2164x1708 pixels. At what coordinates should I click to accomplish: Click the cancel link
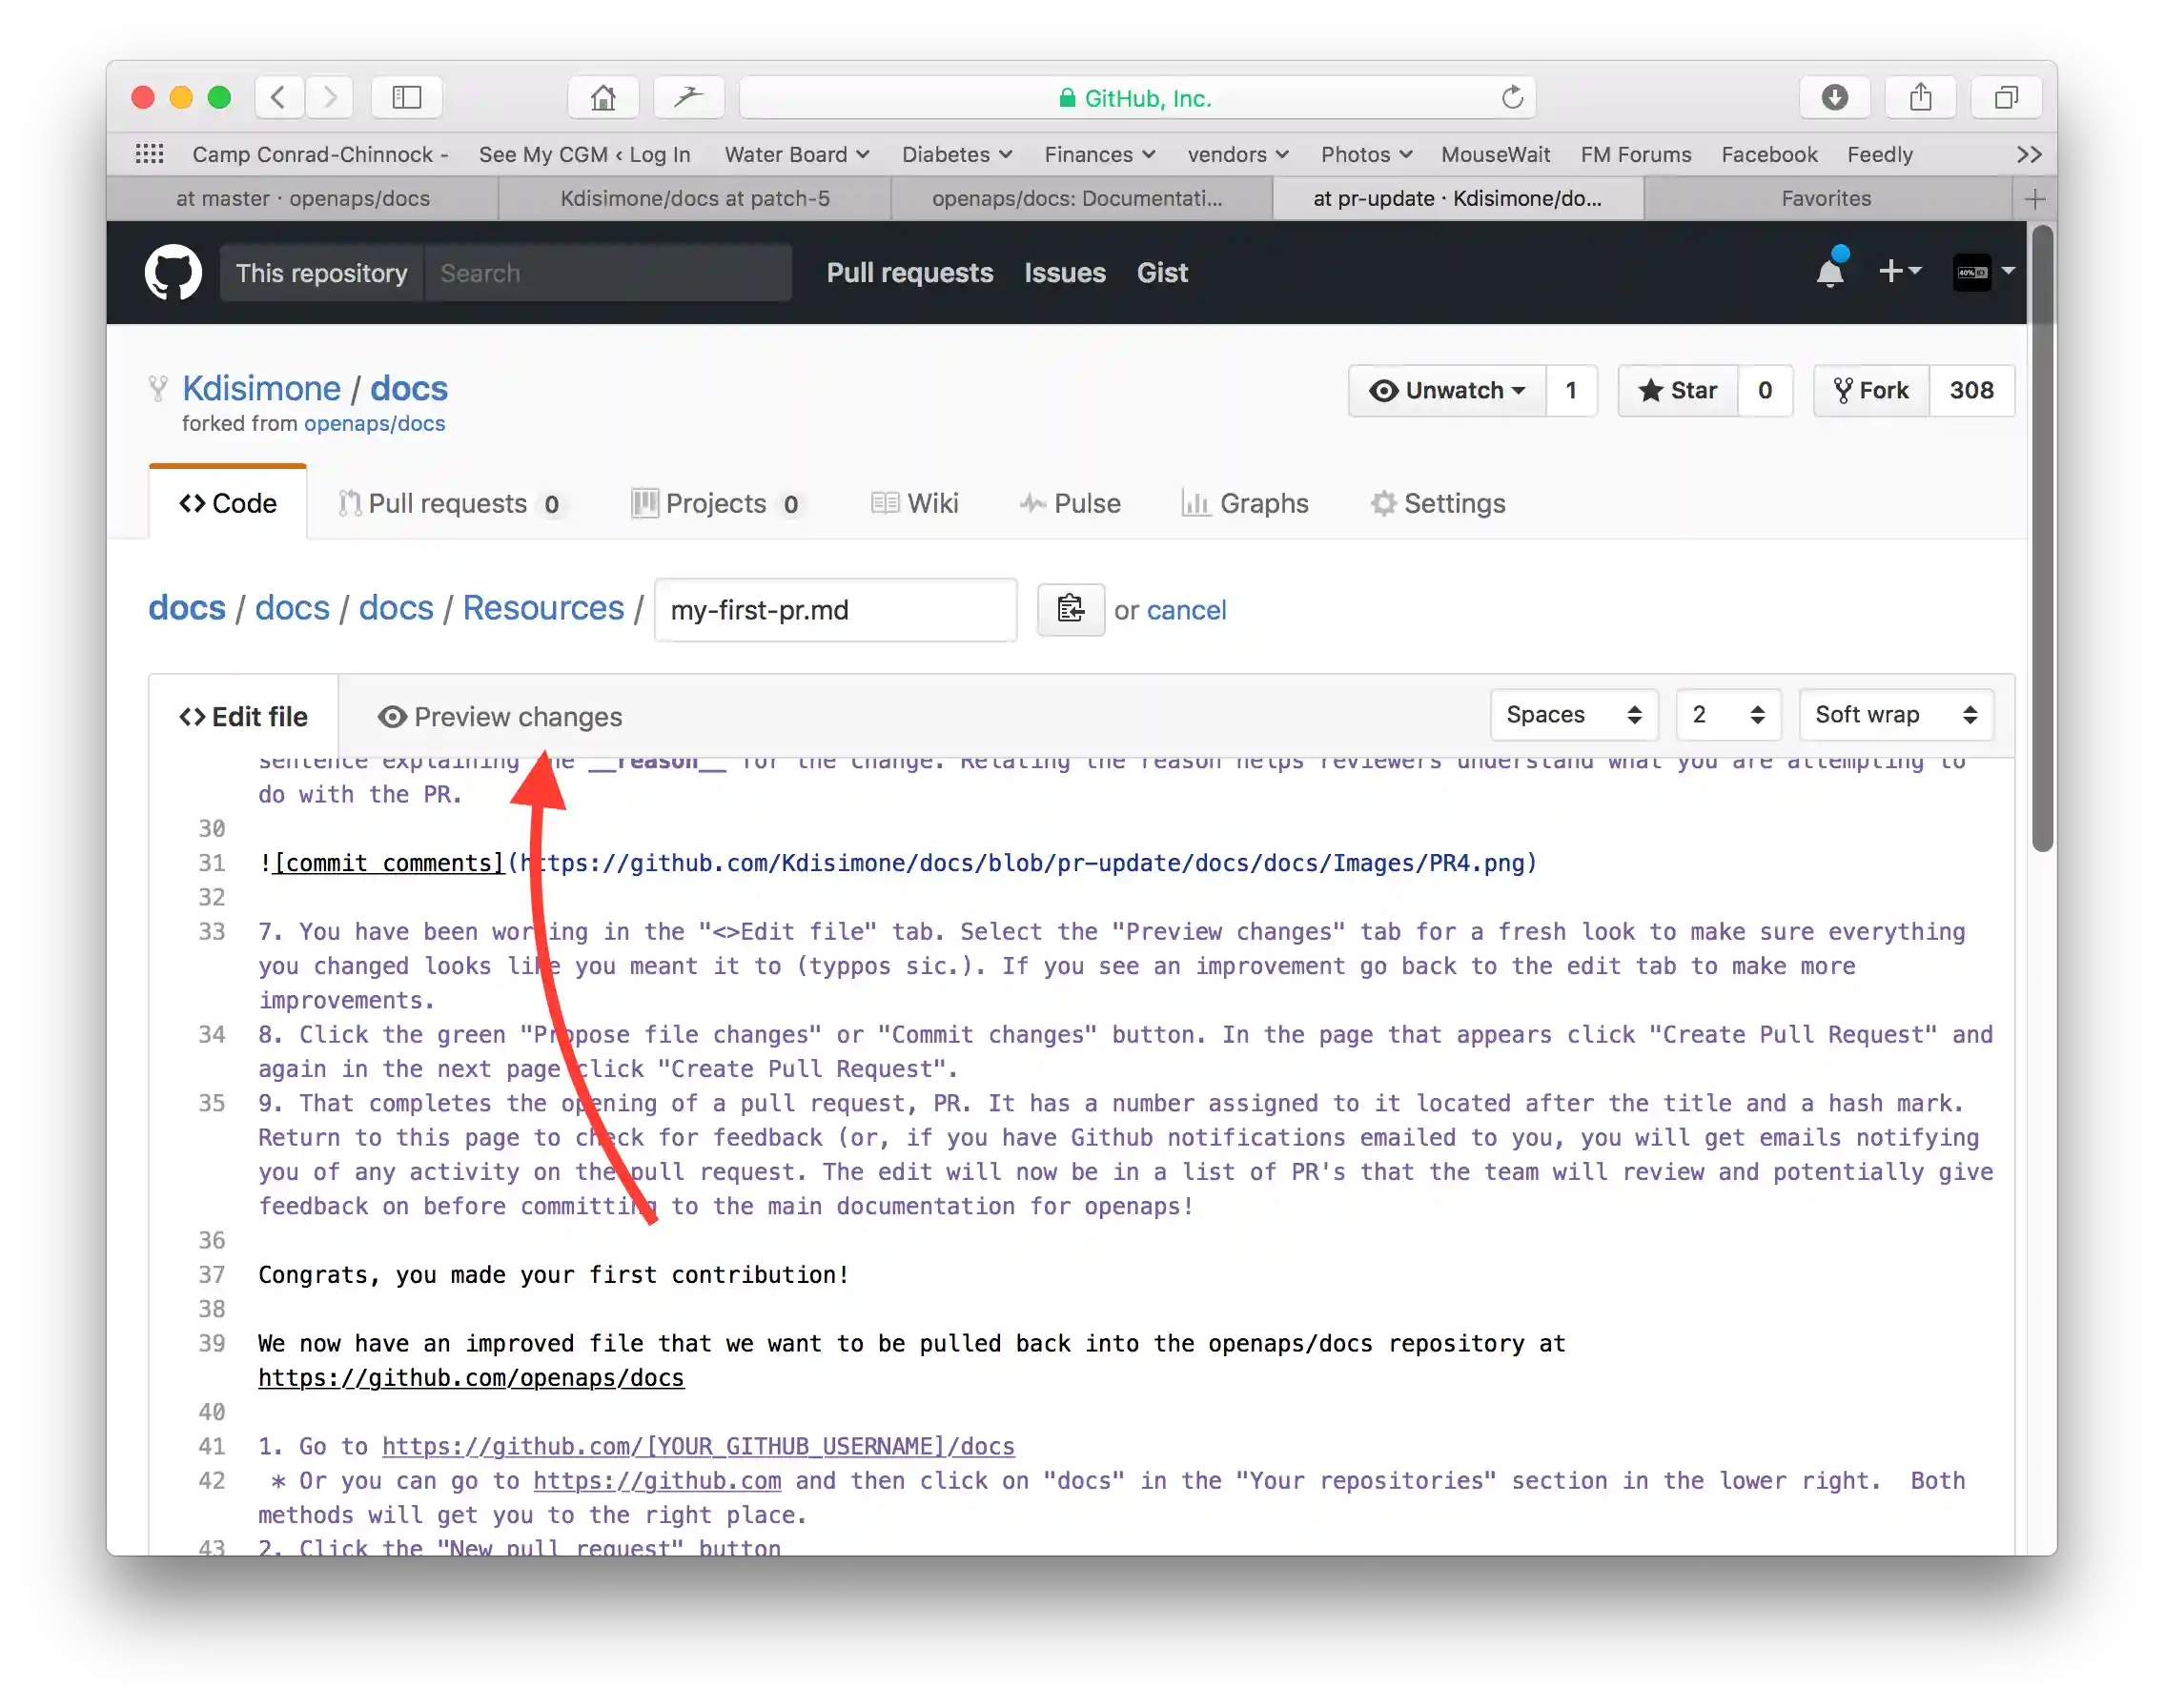[1186, 610]
